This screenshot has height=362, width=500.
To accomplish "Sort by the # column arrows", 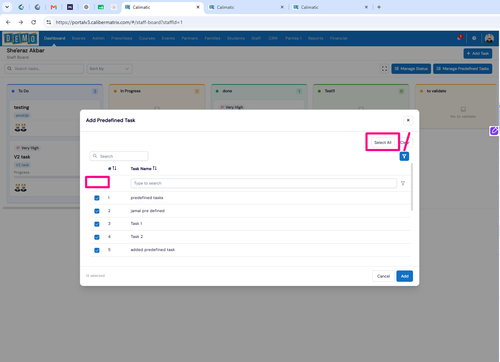I will [x=114, y=168].
